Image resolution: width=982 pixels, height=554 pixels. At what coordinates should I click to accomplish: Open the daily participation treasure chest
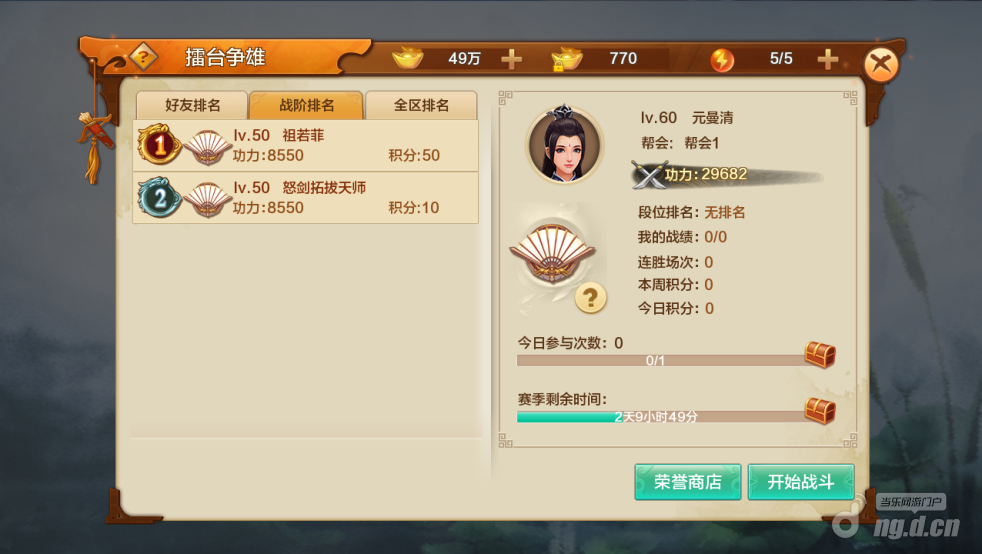coord(820,354)
